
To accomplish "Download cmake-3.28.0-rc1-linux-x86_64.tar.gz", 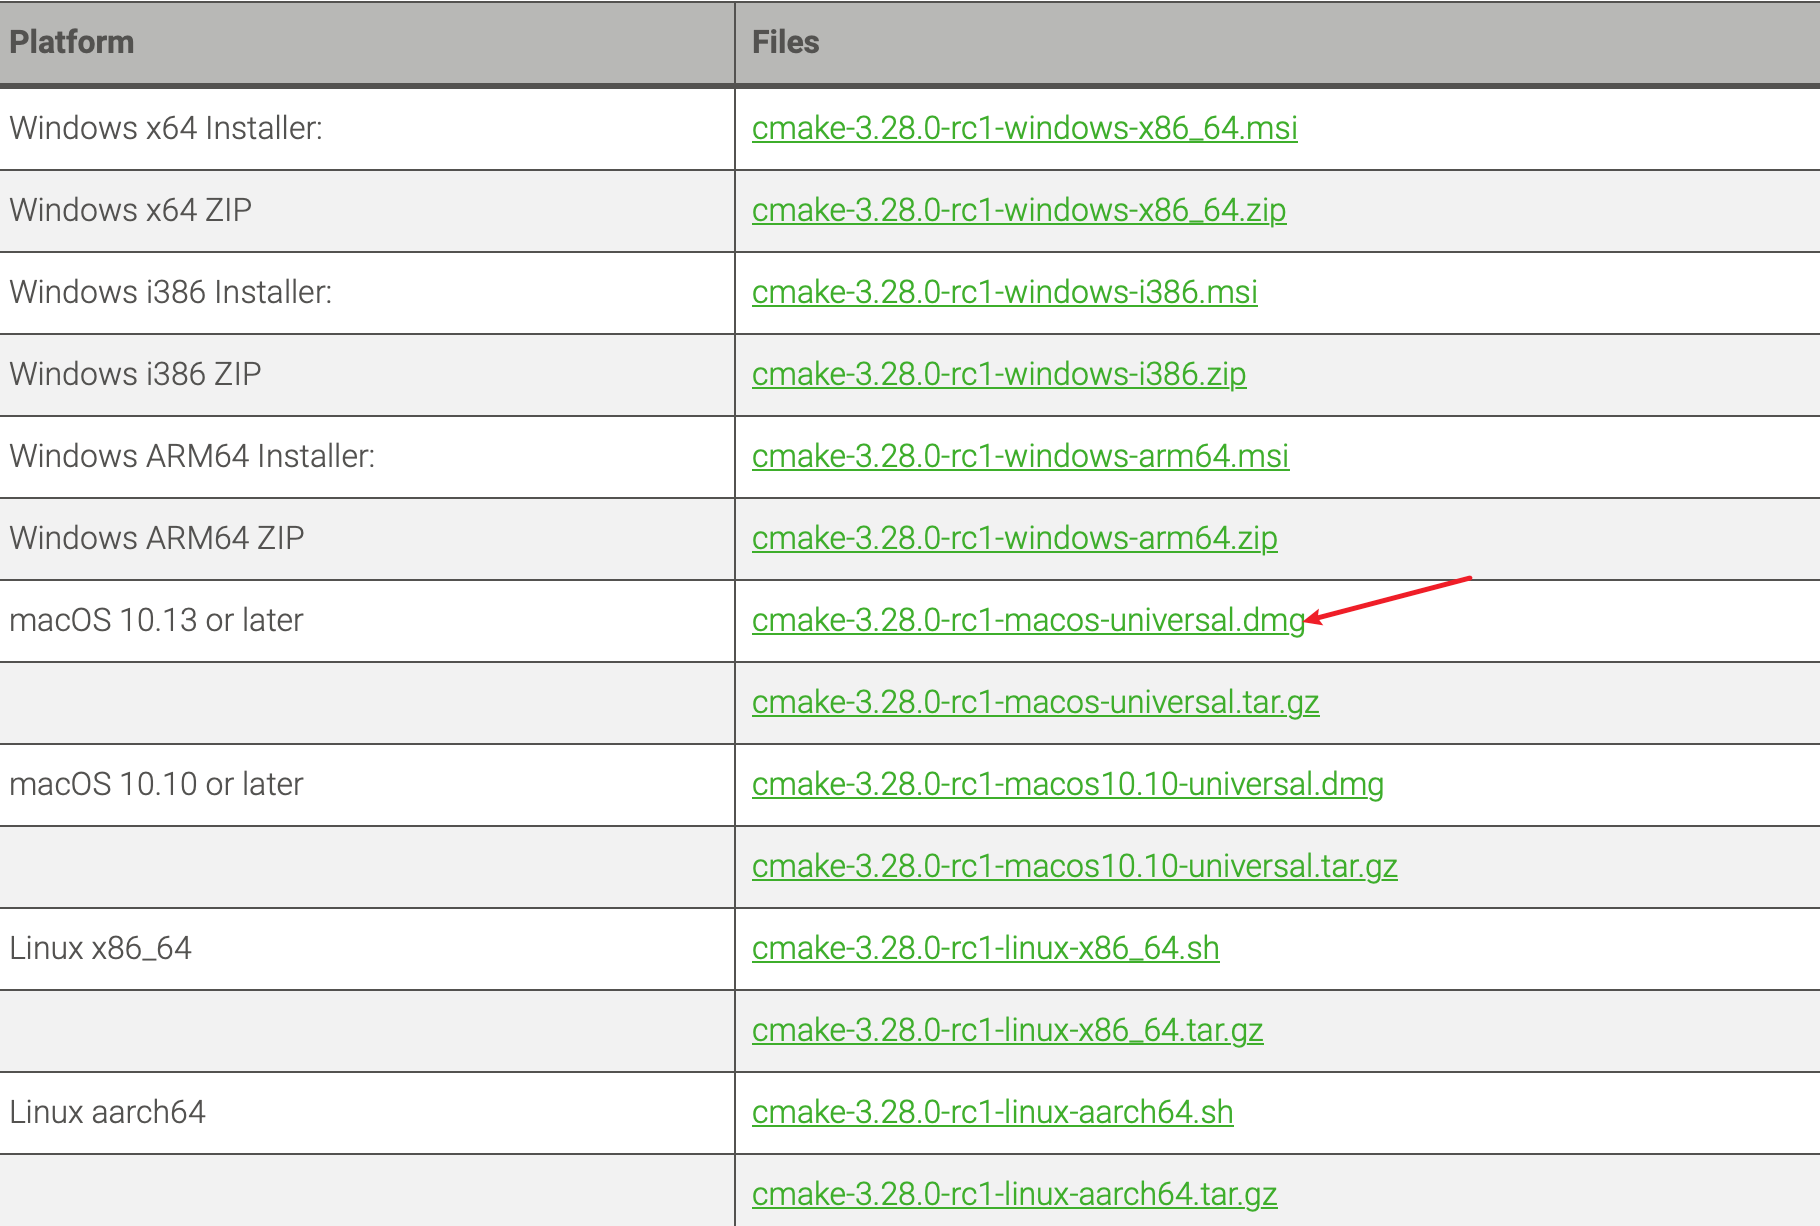I will click(1007, 1030).
